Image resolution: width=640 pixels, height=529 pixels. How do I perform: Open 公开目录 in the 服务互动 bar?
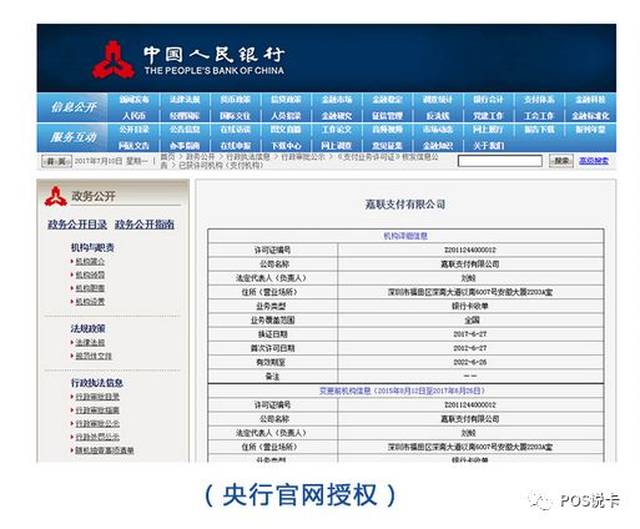tap(134, 130)
